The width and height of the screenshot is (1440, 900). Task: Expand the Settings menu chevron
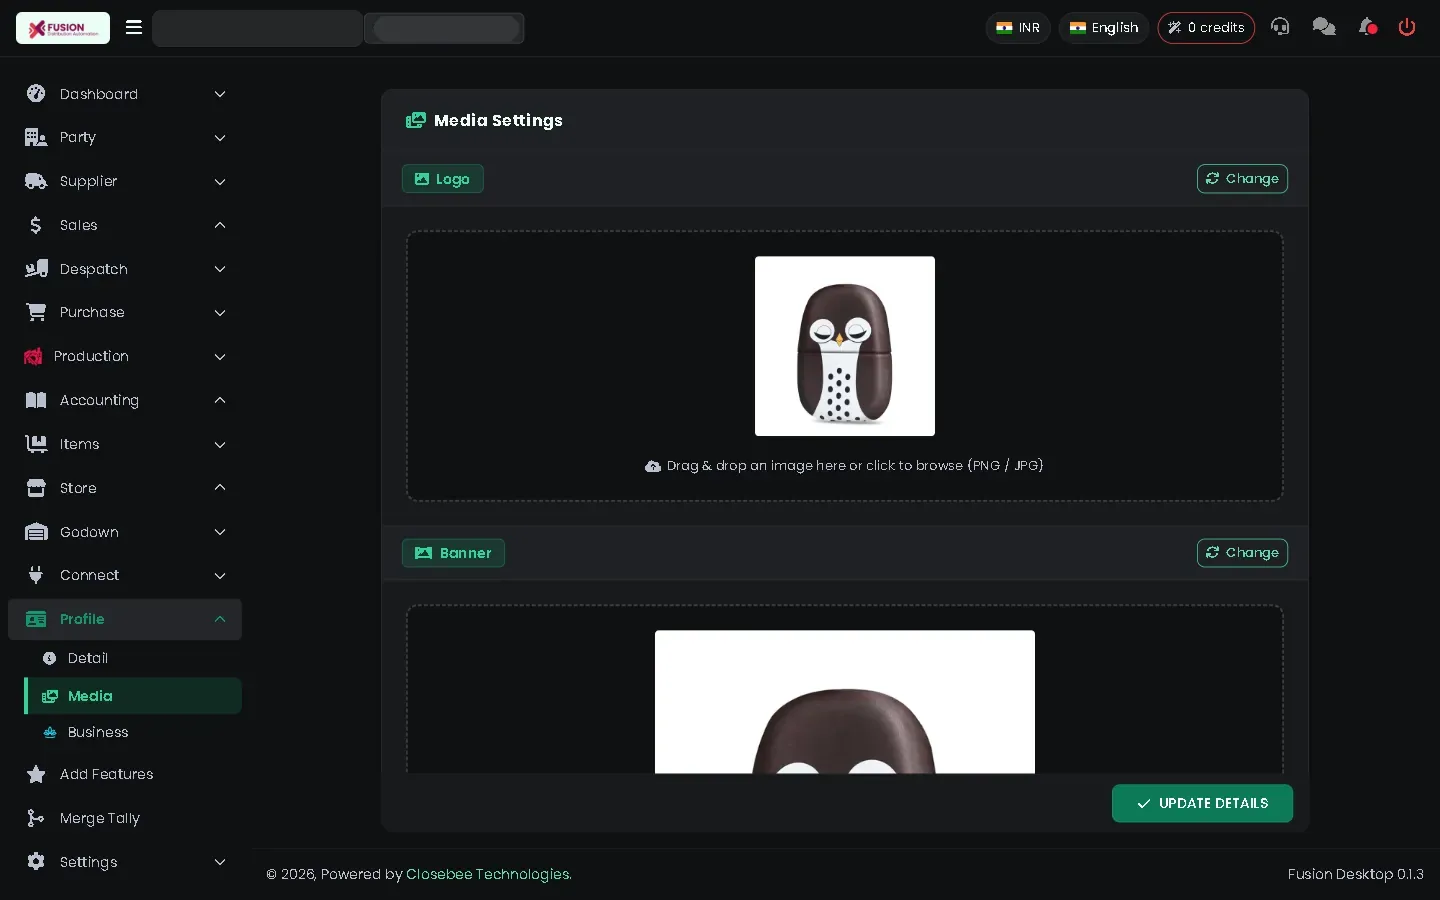[220, 862]
